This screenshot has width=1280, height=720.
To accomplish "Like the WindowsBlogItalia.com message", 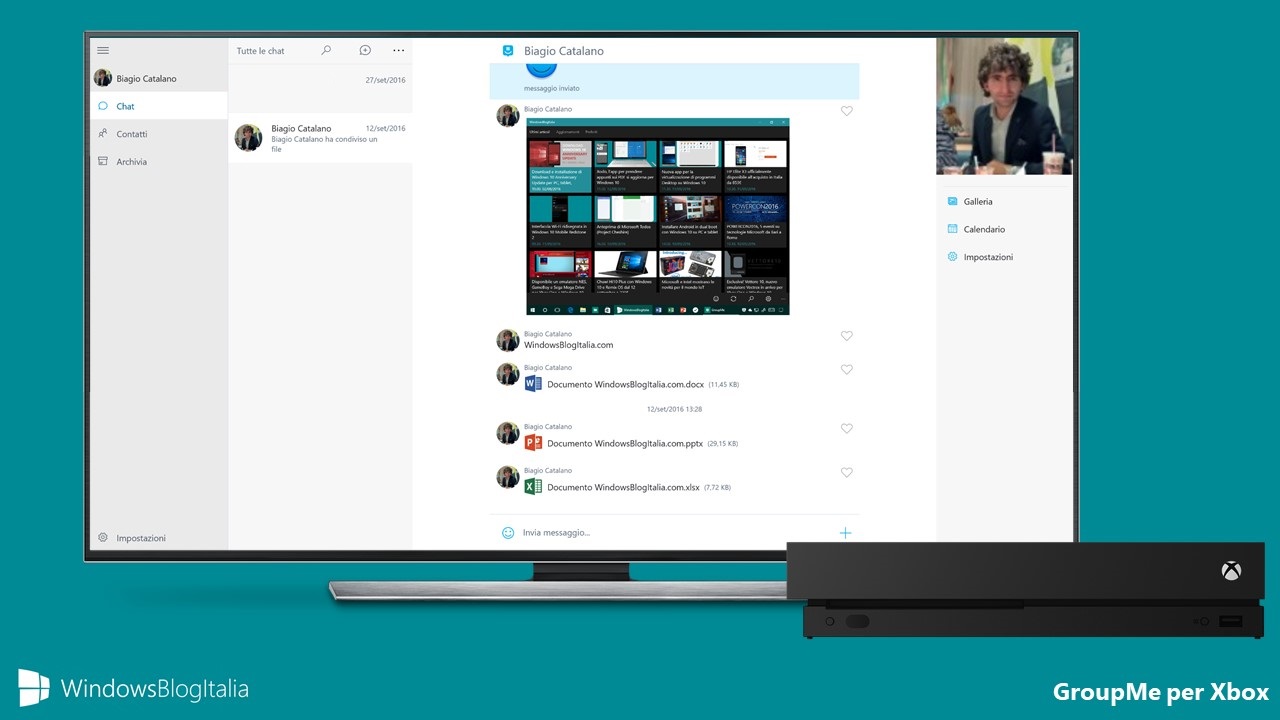I will click(x=846, y=336).
